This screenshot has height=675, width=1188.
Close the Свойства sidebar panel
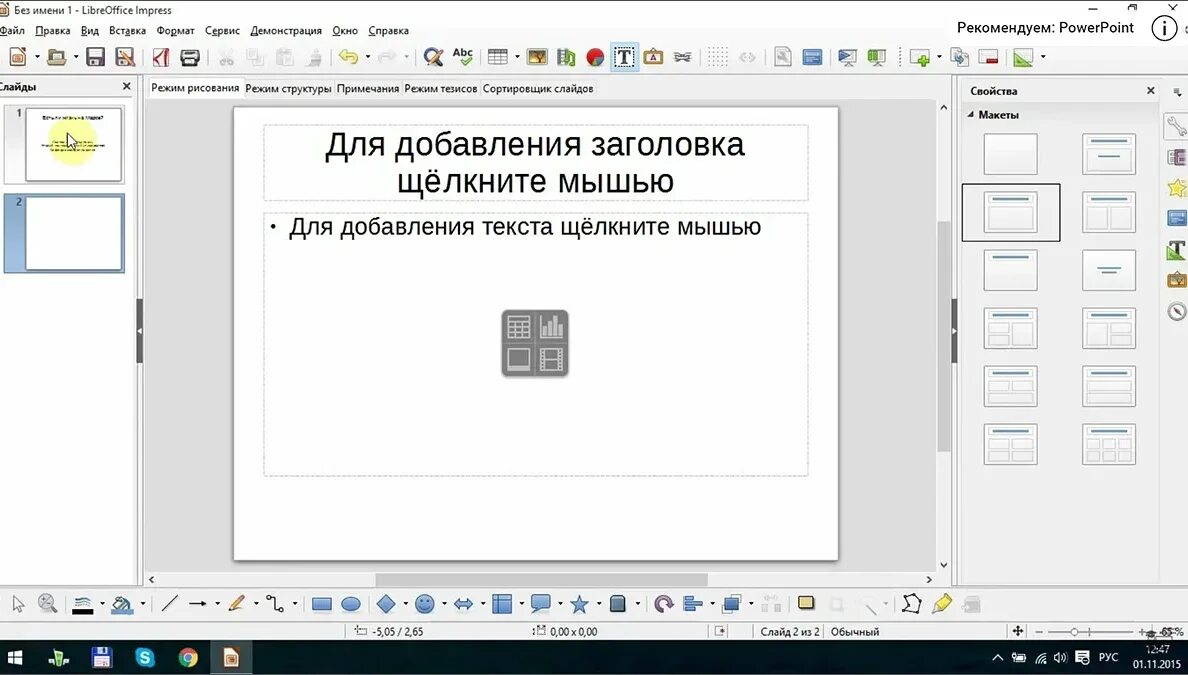[1151, 90]
